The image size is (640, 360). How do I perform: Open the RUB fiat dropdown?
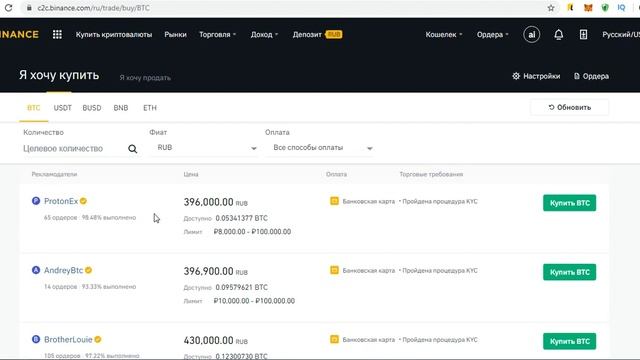click(205, 148)
